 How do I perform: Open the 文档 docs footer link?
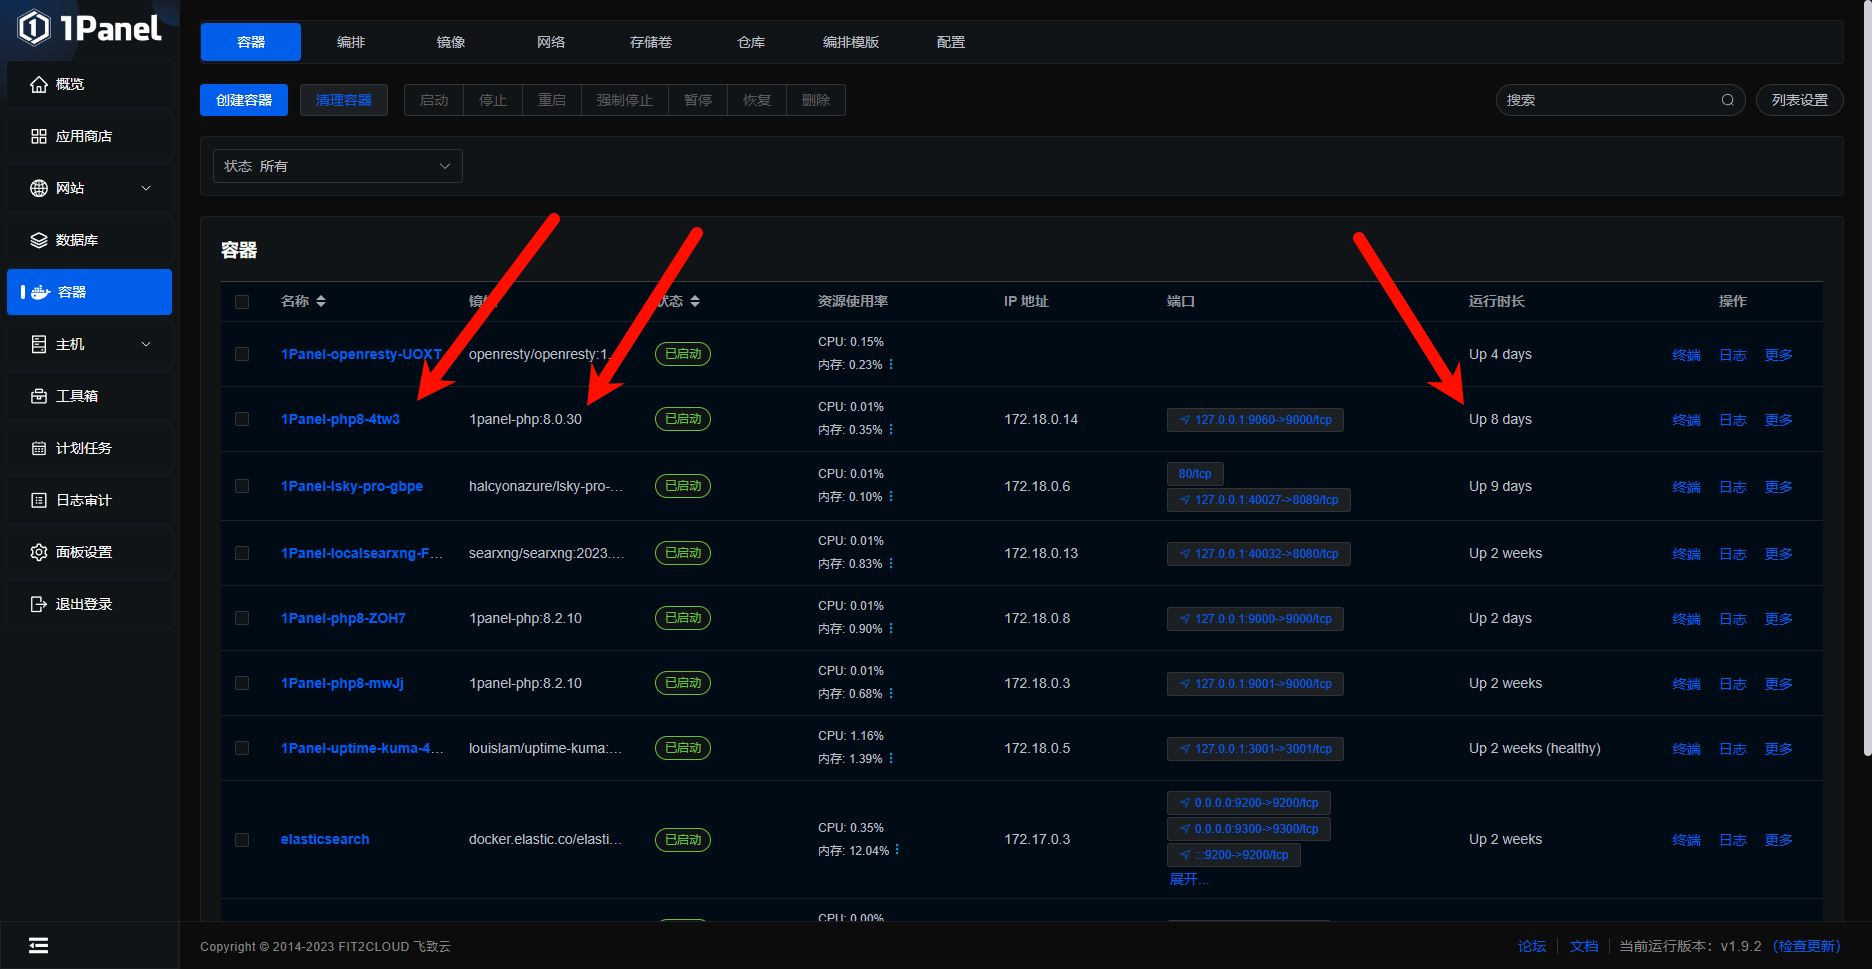pos(1584,946)
